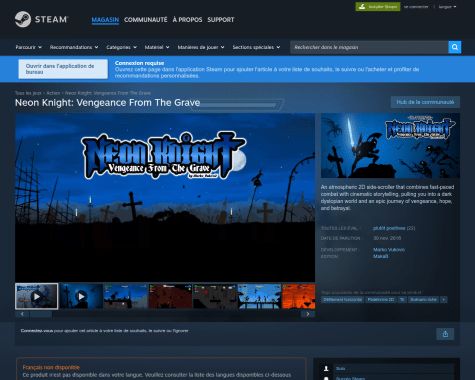
Task: Click the Installer Steam green button
Action: click(x=378, y=7)
